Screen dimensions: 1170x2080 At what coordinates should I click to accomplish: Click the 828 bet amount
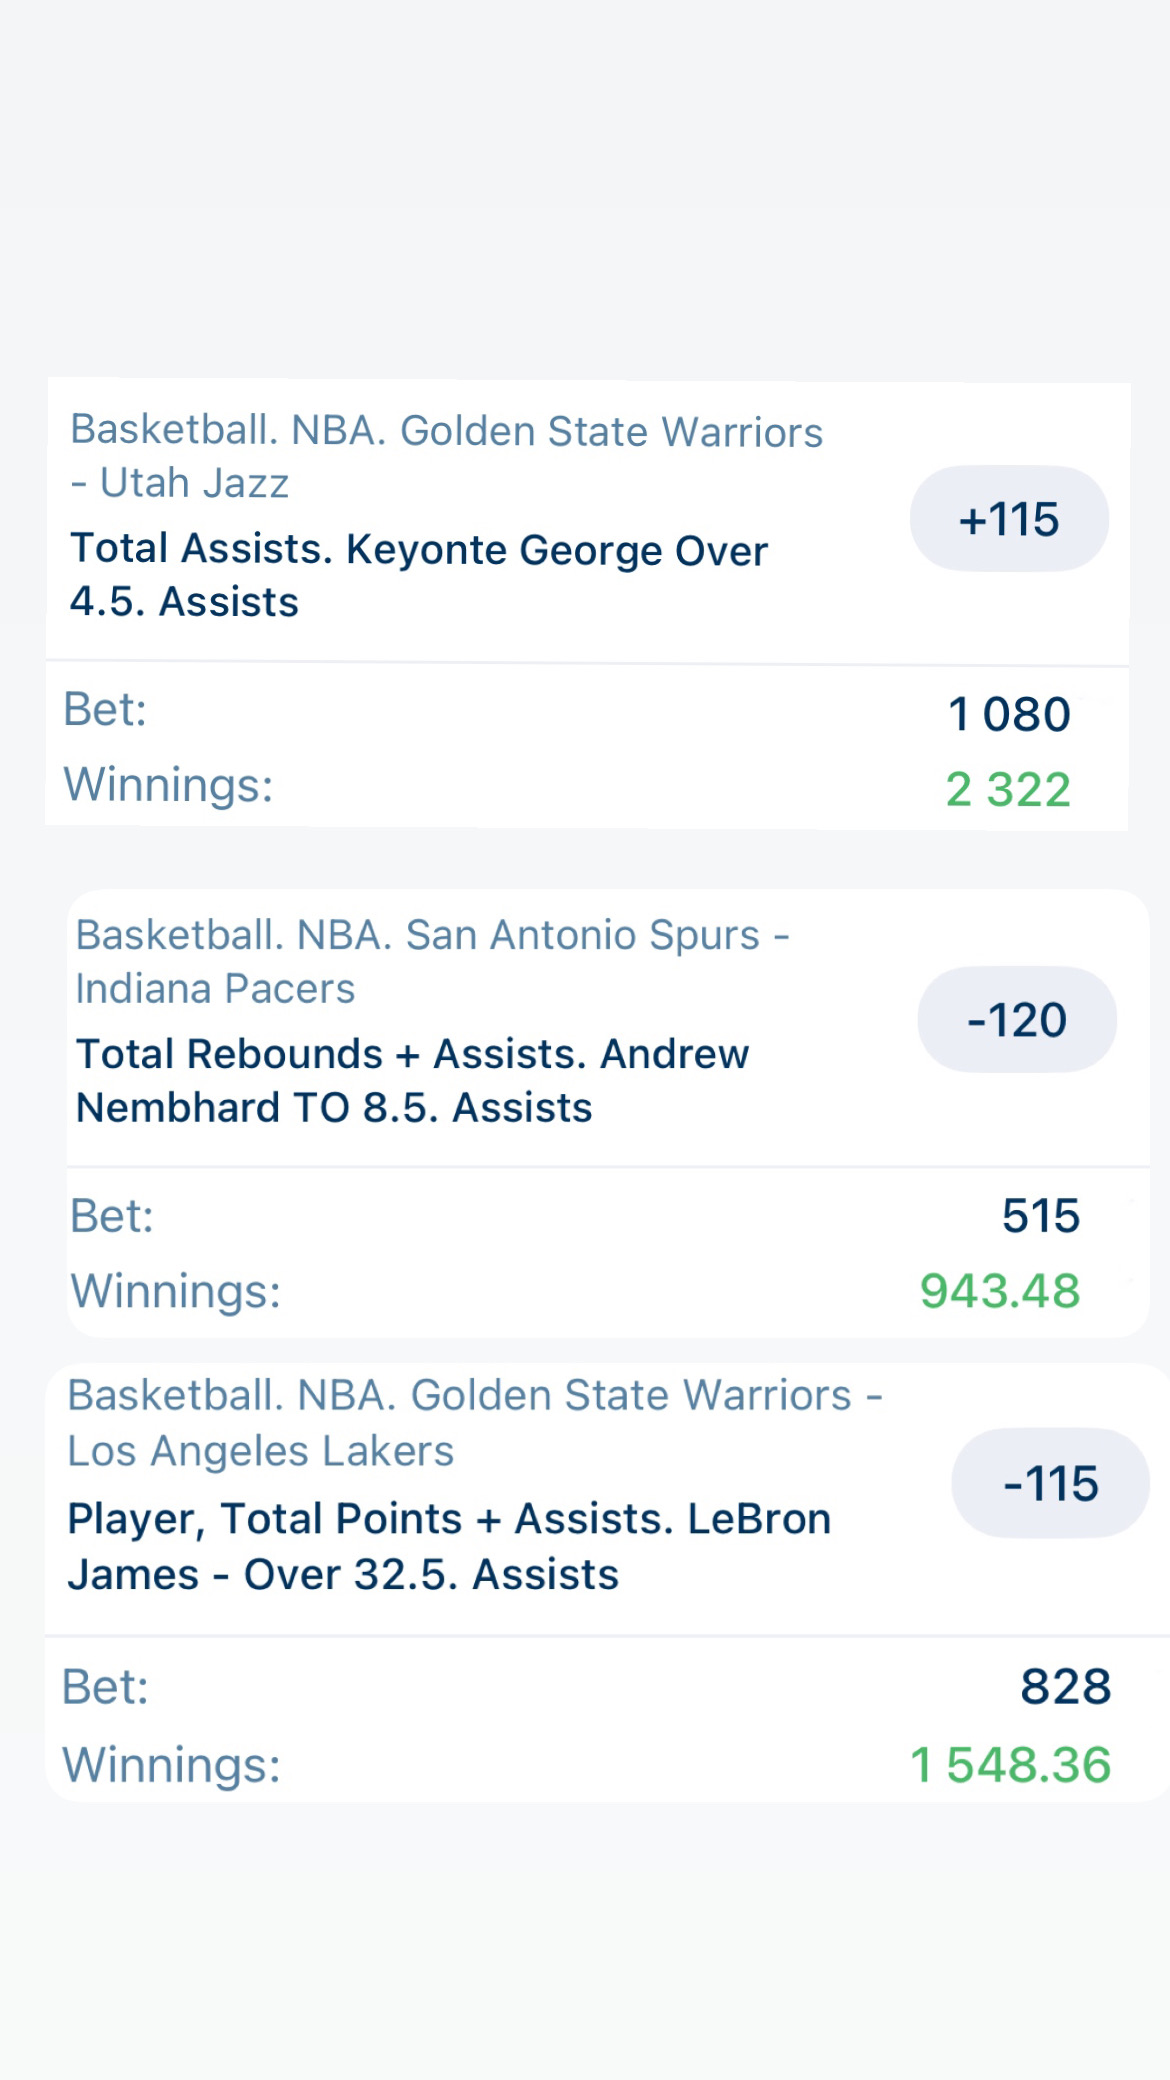1065,1687
